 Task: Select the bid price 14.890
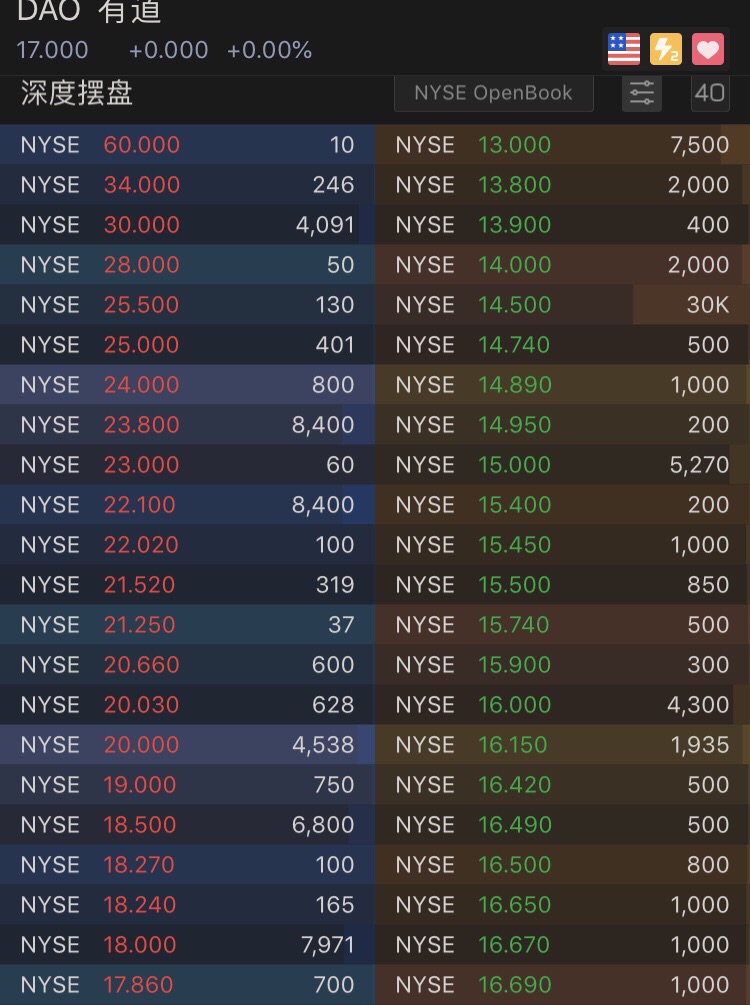coord(515,385)
